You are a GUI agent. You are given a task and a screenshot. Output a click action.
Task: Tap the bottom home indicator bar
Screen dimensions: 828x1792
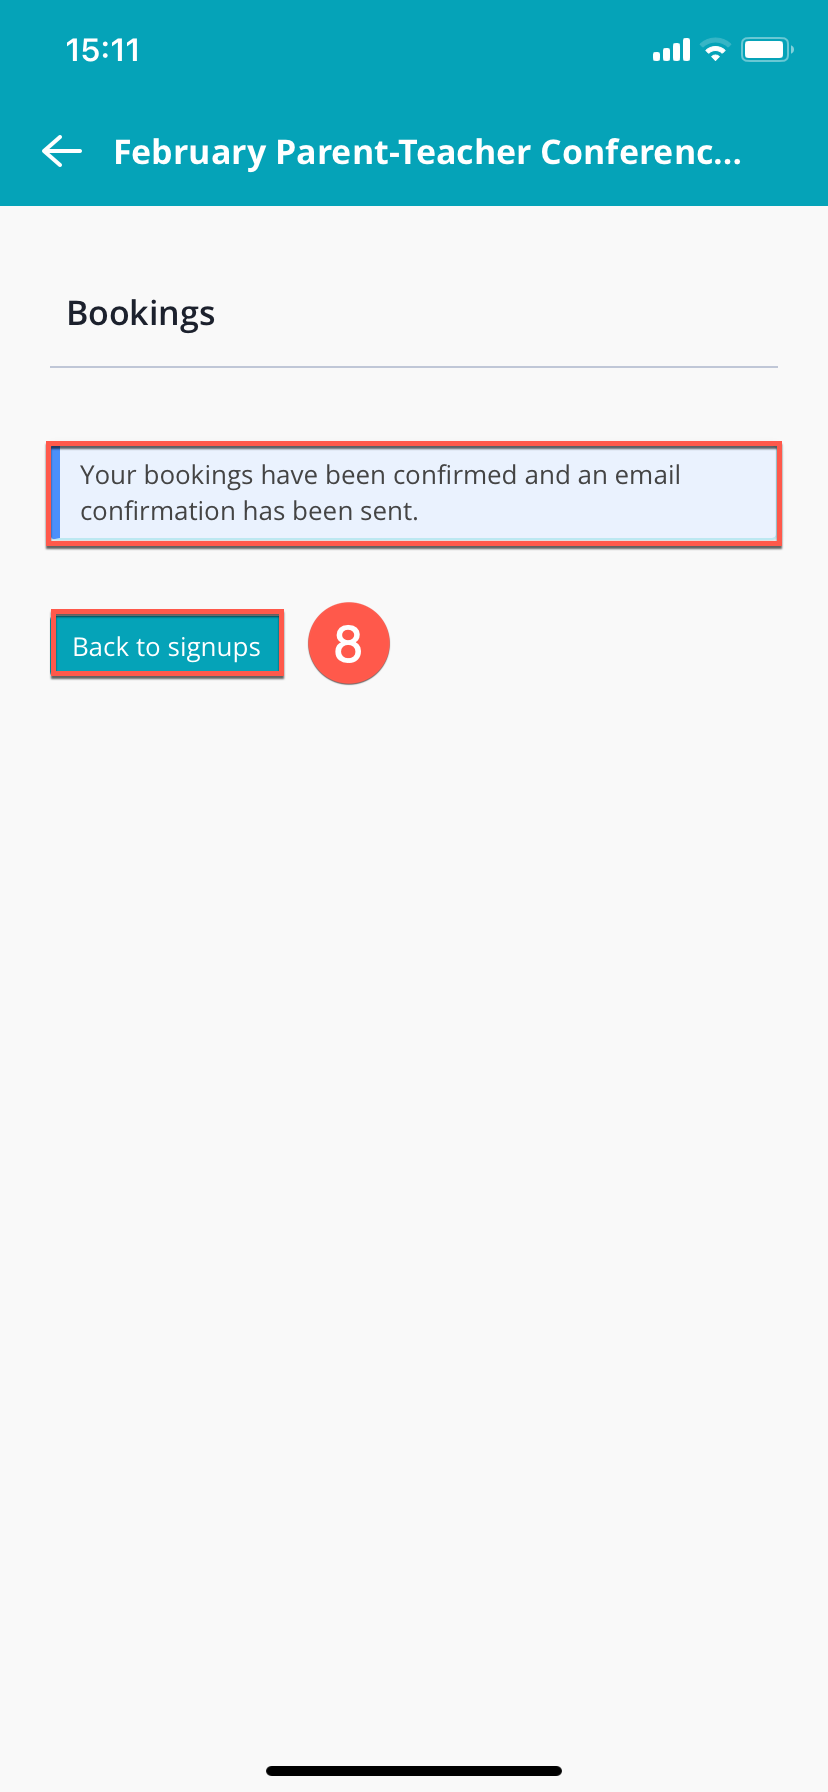click(414, 1770)
